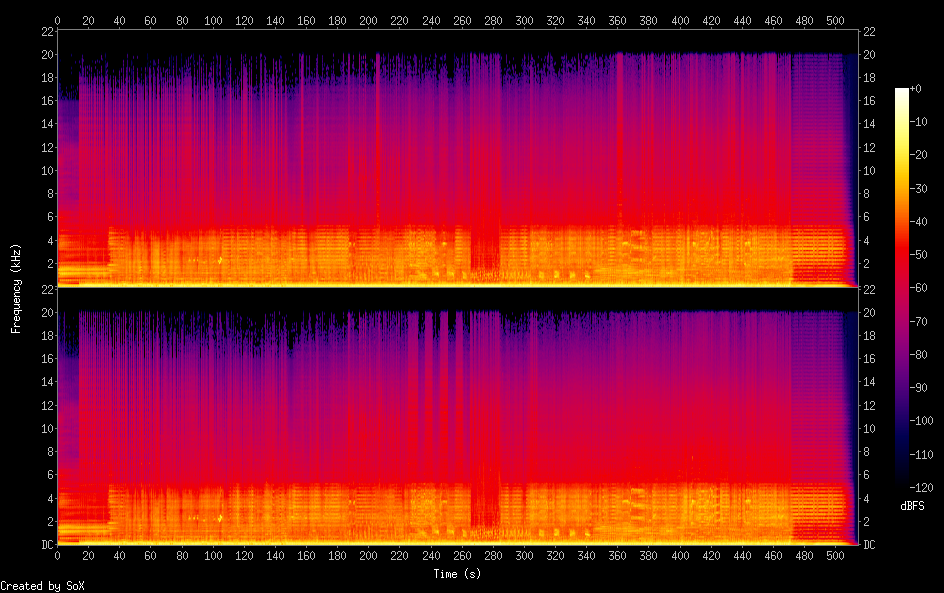
Task: Click "40" on the top time axis
Action: [119, 20]
